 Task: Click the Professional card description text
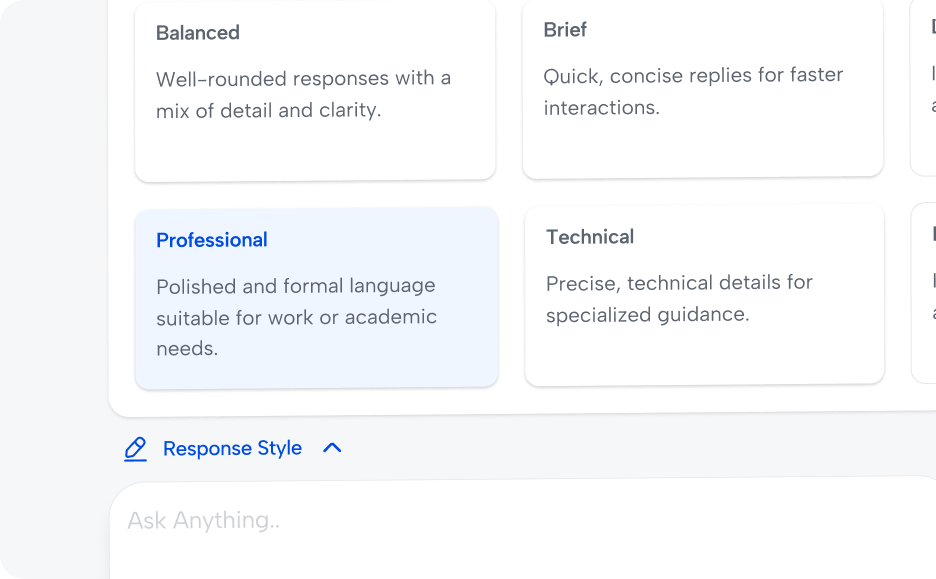coord(296,317)
